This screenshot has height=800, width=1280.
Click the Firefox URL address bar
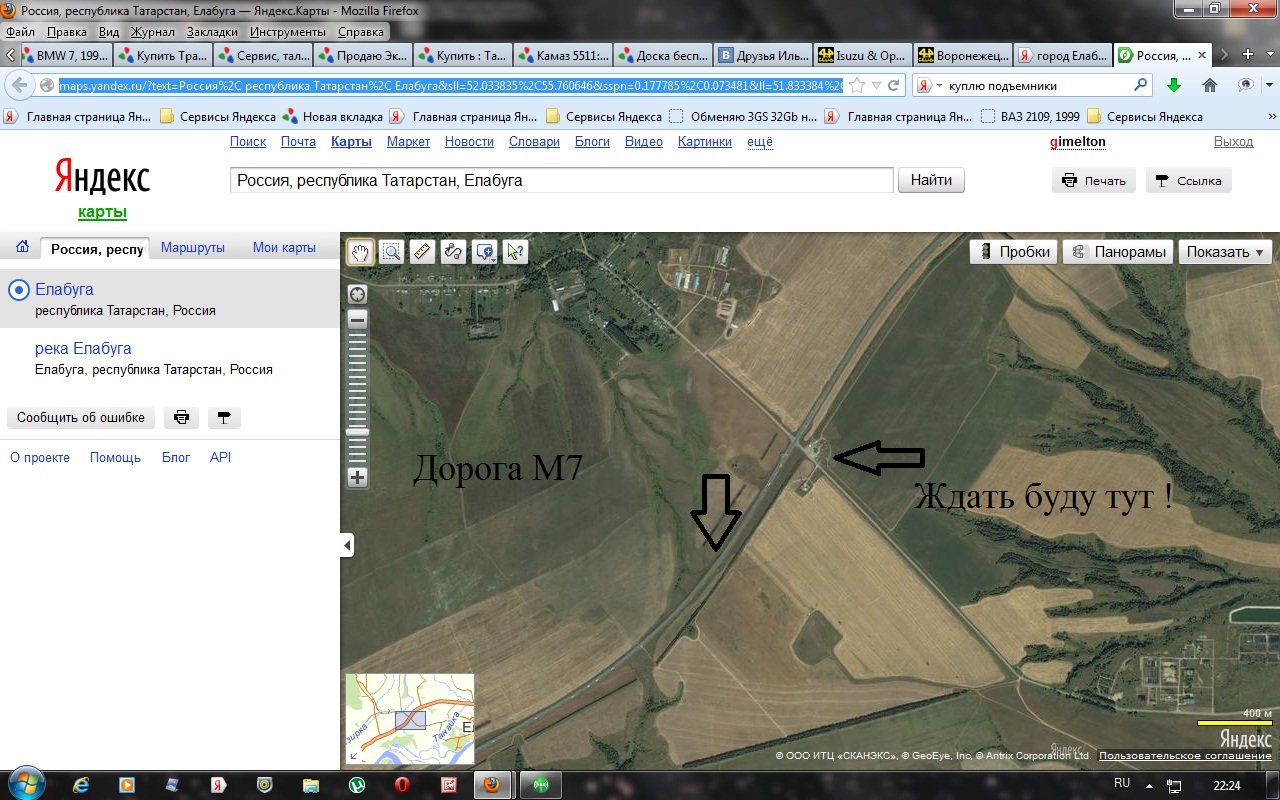450,86
